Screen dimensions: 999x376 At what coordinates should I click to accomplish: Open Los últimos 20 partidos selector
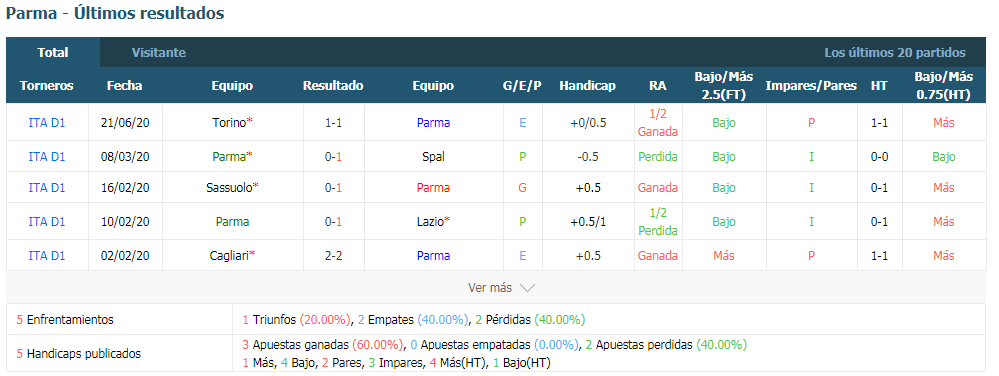pos(895,53)
